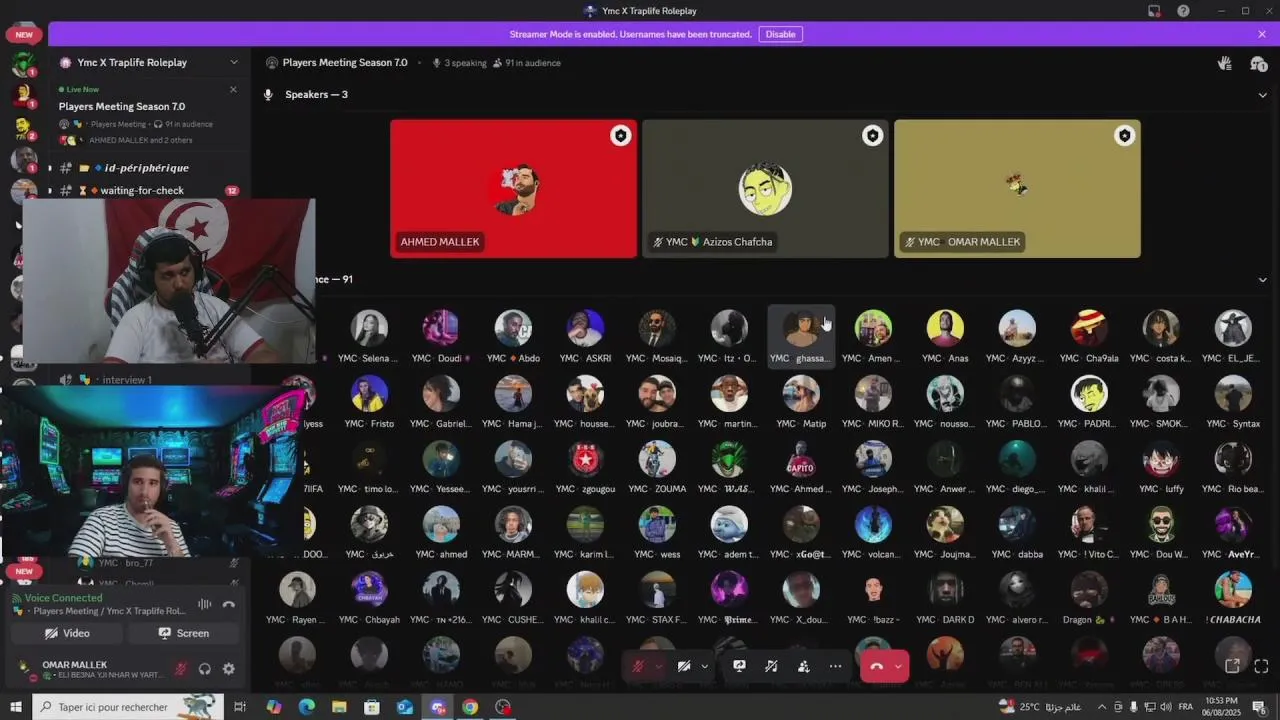Select OMAR MALLEK speaker tile
The height and width of the screenshot is (720, 1280).
[x=1017, y=189]
